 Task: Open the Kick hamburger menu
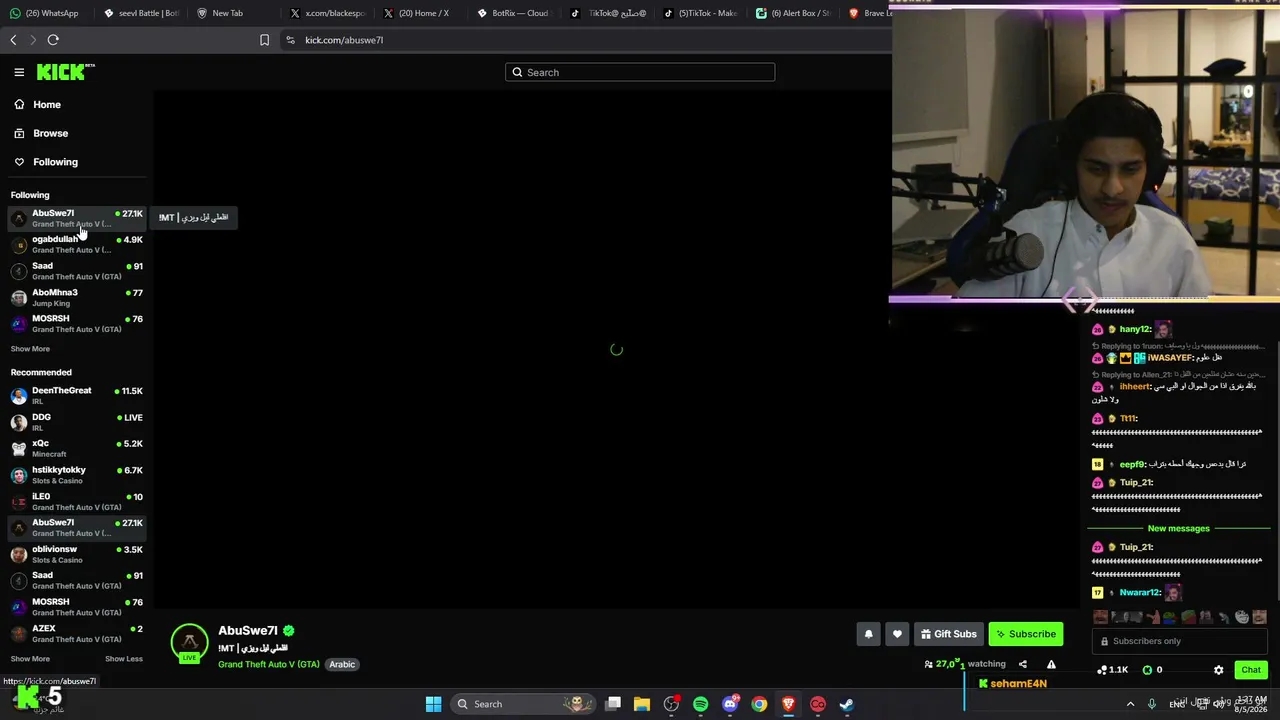tap(19, 72)
